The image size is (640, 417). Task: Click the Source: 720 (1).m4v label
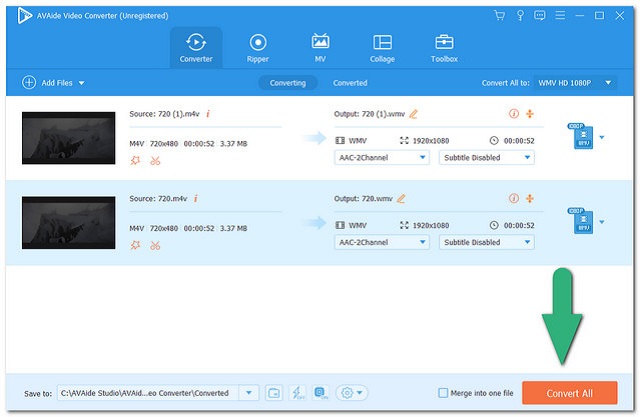click(164, 114)
